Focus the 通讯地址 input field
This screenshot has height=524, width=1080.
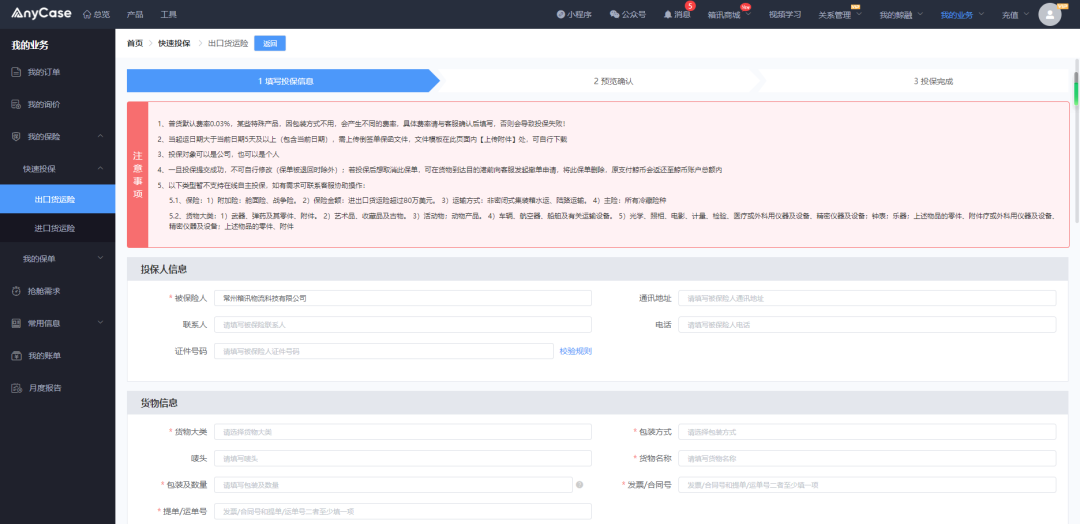point(867,298)
